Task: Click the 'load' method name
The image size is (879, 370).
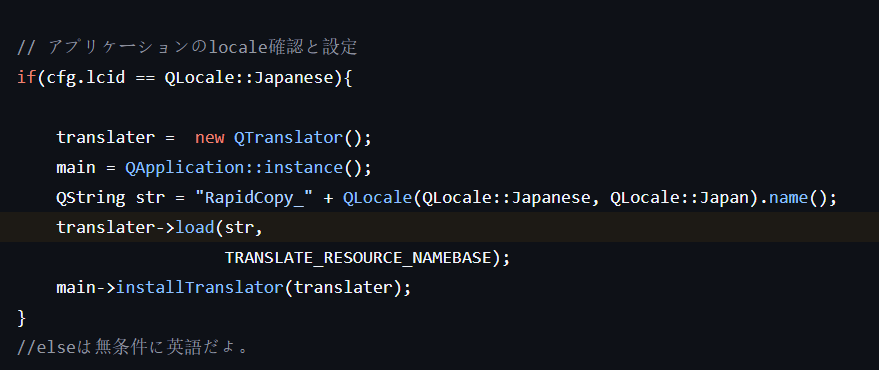Action: [195, 227]
